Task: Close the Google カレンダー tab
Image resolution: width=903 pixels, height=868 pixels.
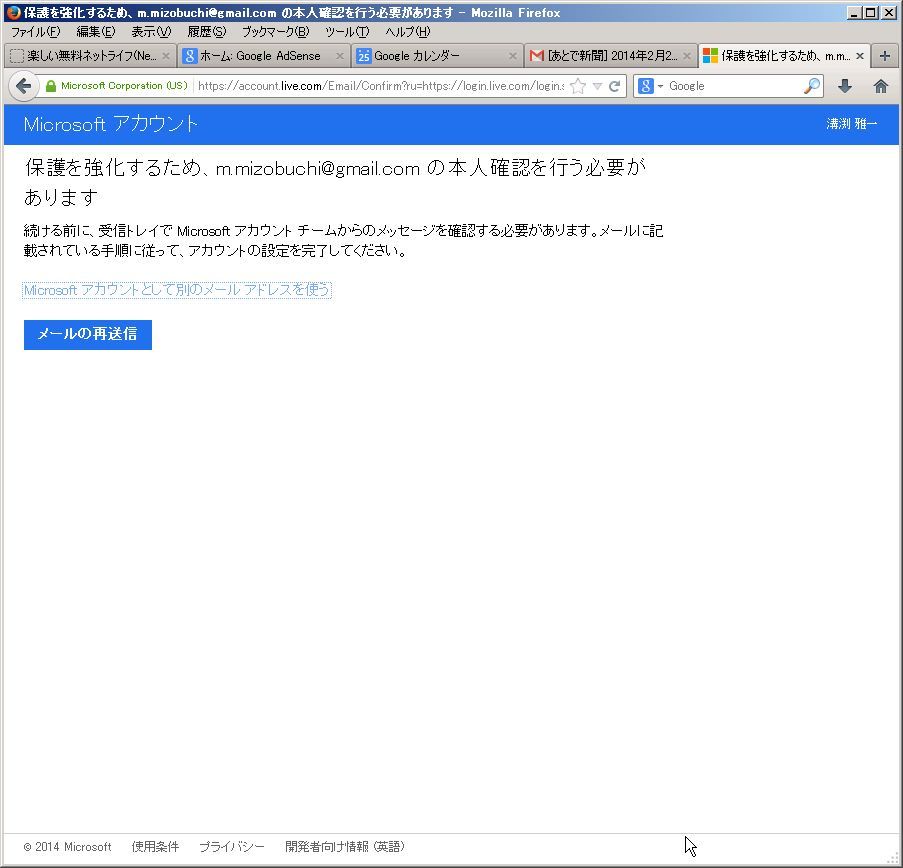Action: pos(513,56)
